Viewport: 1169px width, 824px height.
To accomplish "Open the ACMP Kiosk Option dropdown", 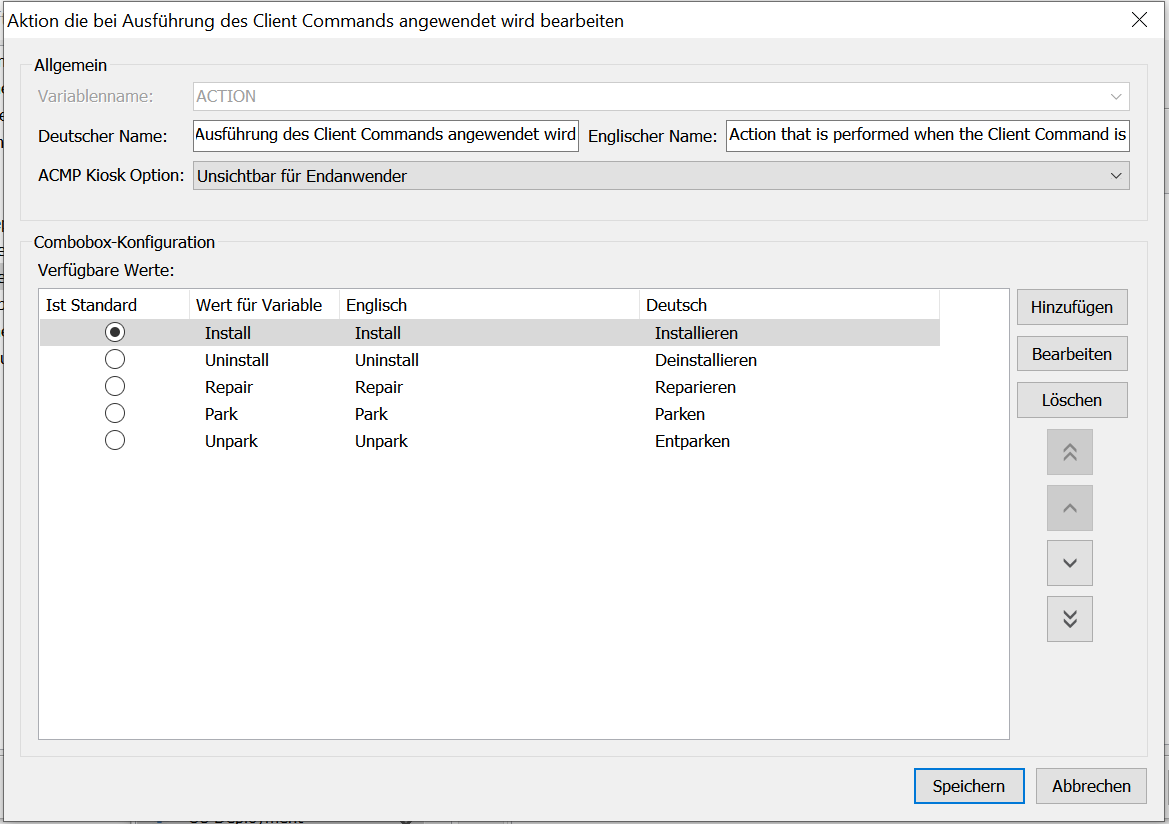I will [660, 176].
